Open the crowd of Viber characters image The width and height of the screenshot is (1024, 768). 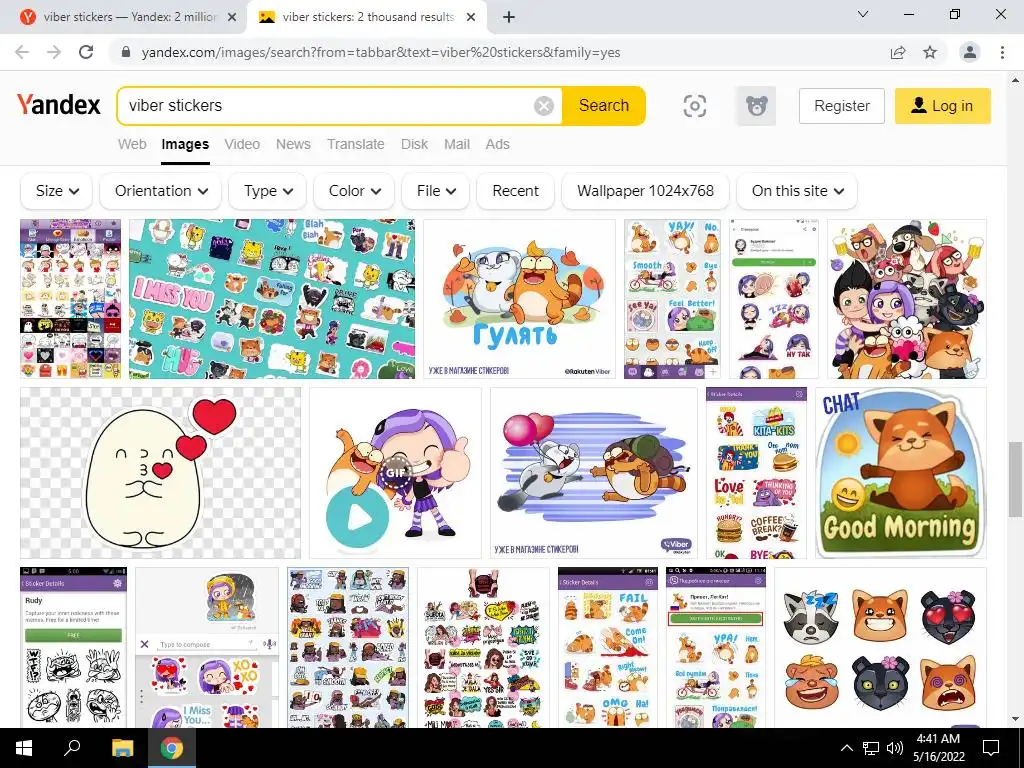point(906,299)
